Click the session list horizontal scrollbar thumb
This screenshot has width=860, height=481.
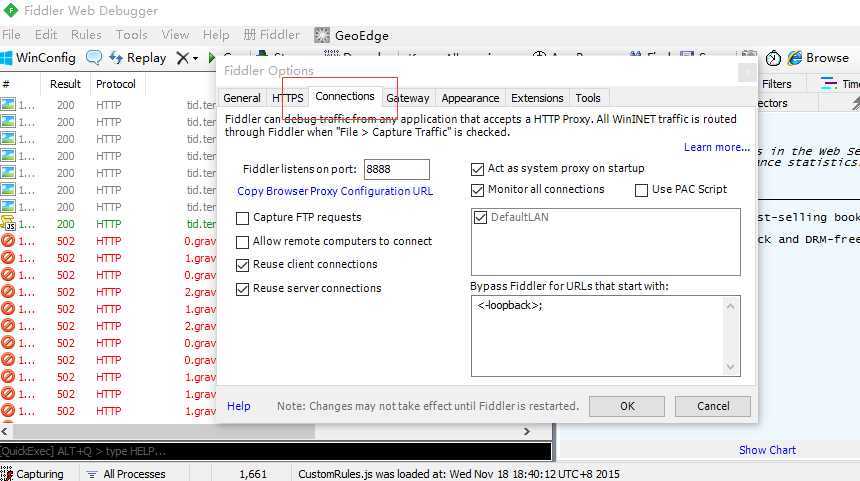[x=162, y=432]
